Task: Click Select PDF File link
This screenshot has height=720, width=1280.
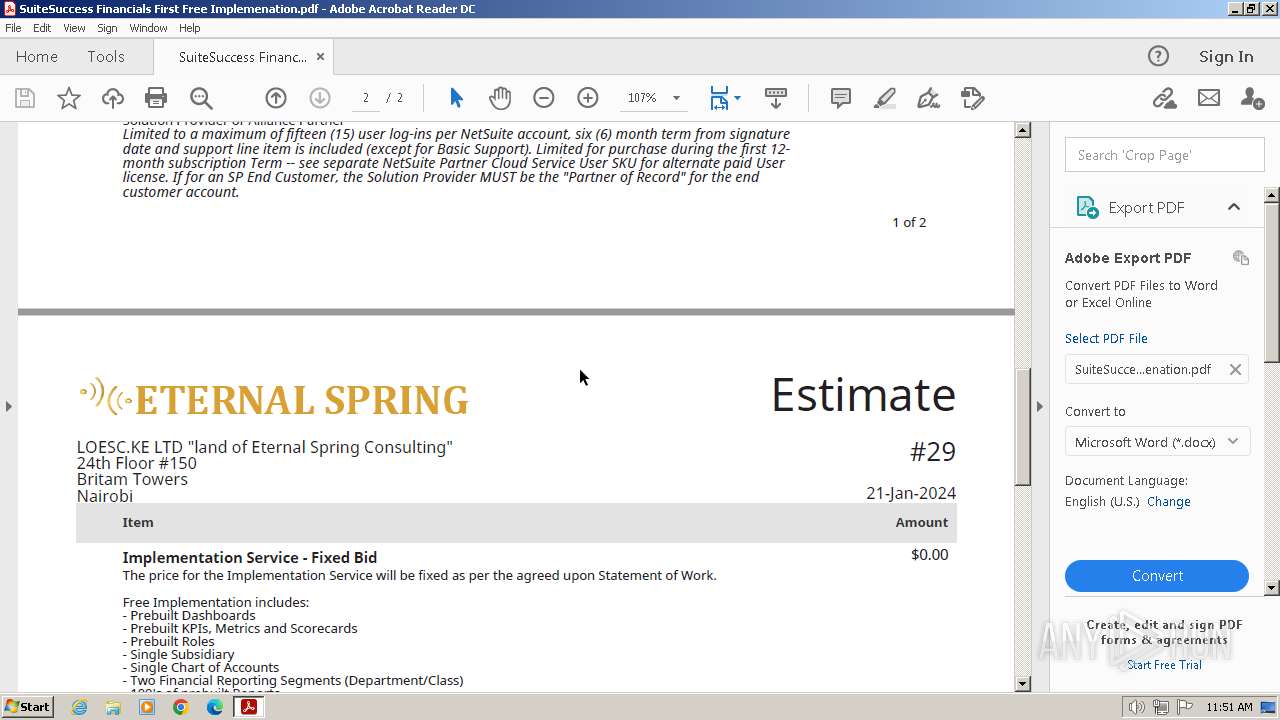Action: tap(1106, 339)
